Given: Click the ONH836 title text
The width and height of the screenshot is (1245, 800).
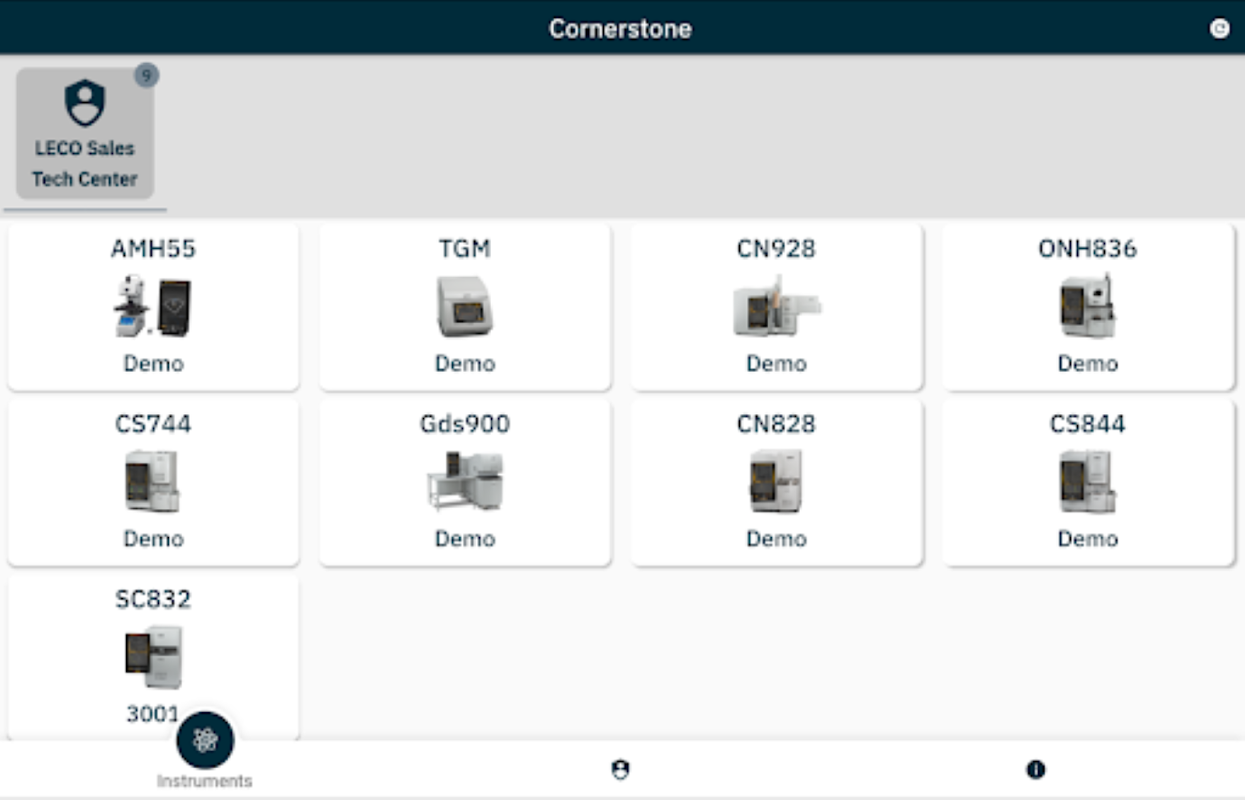Looking at the screenshot, I should (x=1087, y=249).
